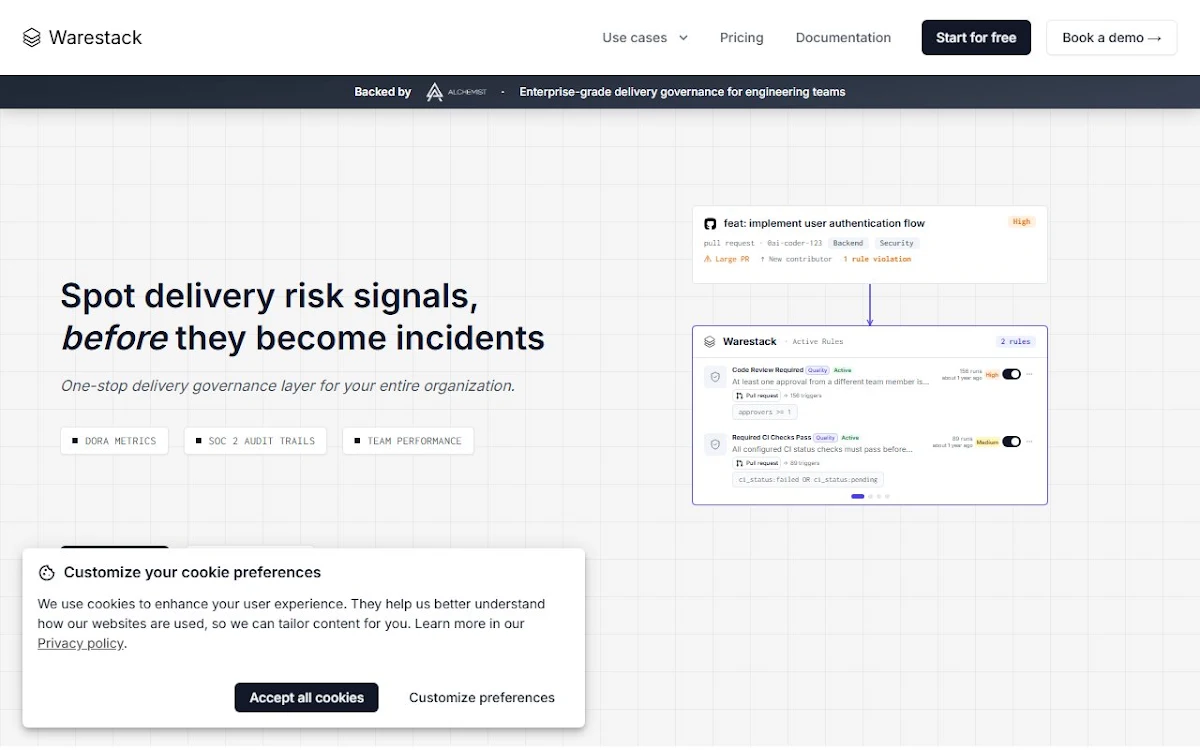Click the New contributor indicator

coord(796,259)
